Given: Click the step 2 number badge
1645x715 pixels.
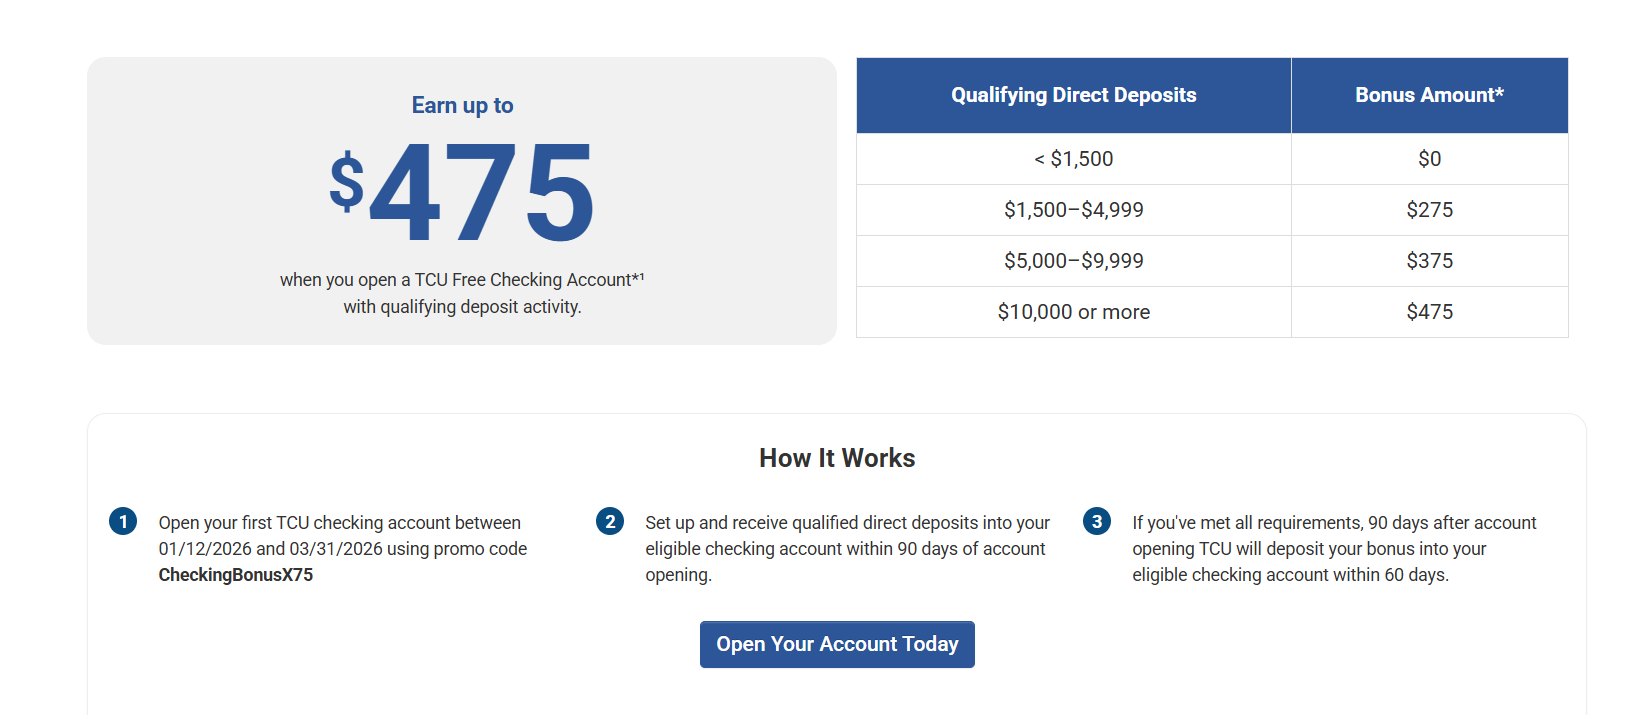Looking at the screenshot, I should click(x=610, y=521).
